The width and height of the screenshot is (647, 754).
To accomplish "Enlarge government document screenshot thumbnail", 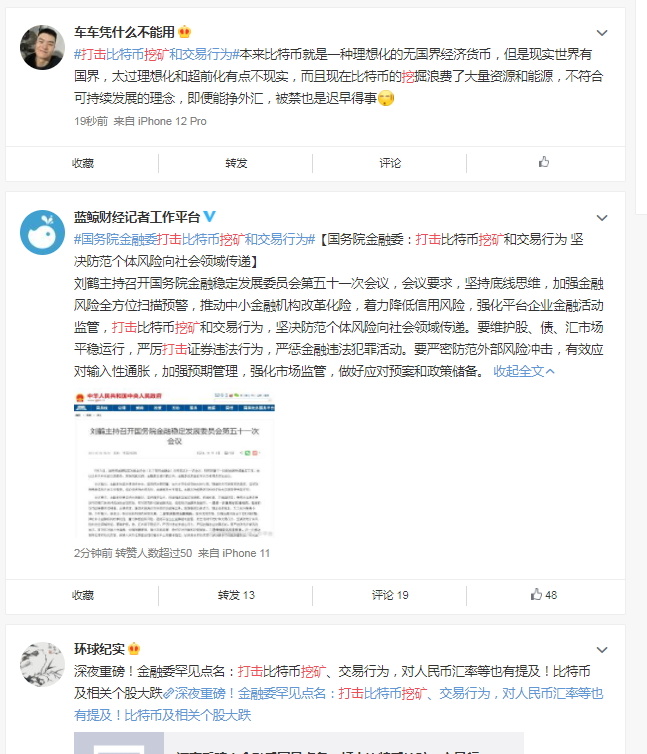I will (x=174, y=465).
